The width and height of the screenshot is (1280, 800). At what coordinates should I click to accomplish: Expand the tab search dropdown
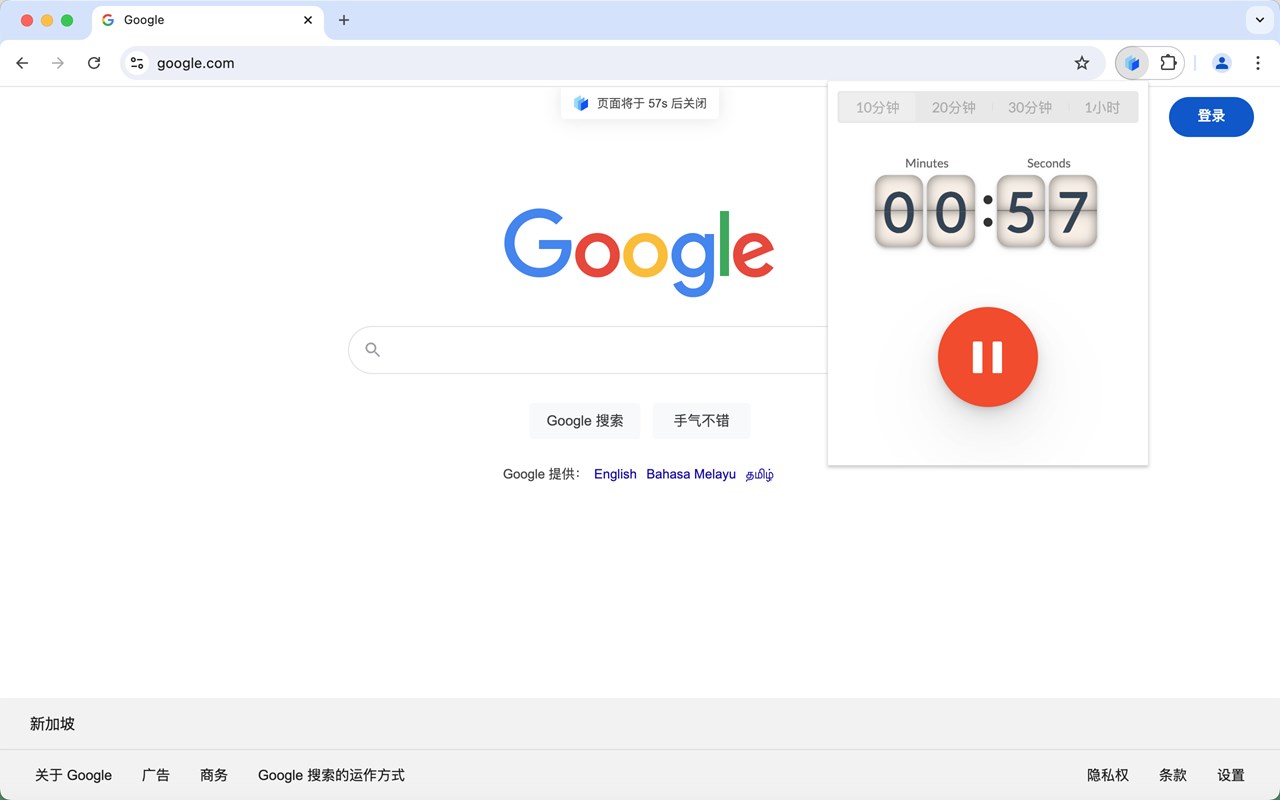1260,20
